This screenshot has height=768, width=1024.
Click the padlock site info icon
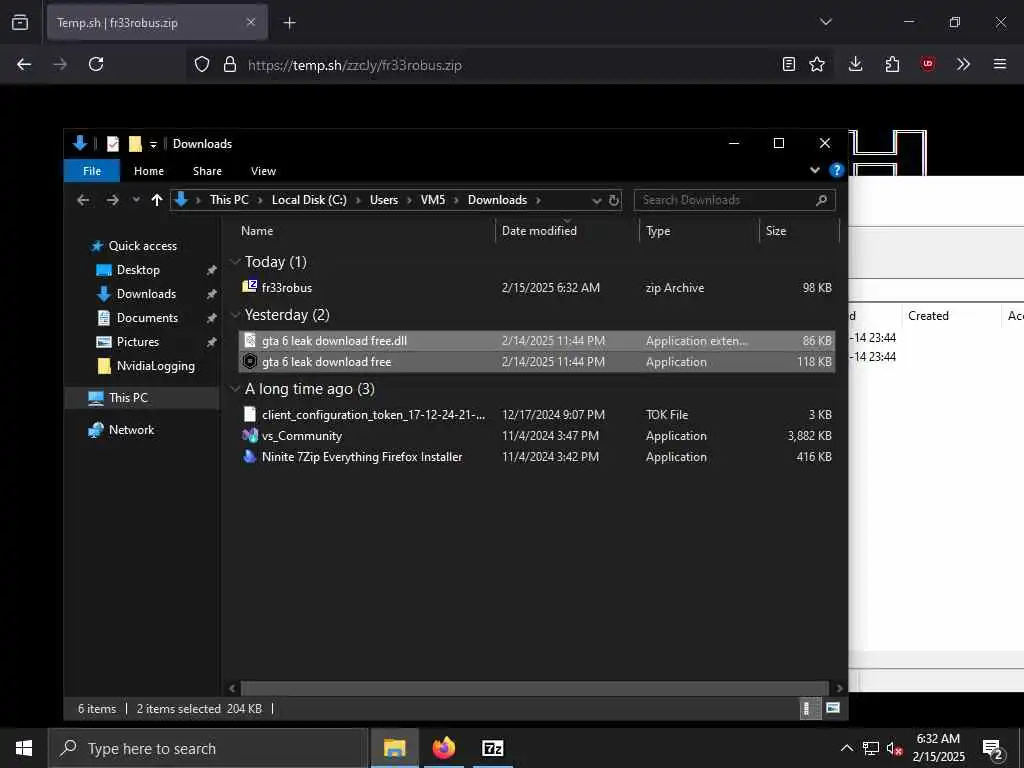[230, 64]
